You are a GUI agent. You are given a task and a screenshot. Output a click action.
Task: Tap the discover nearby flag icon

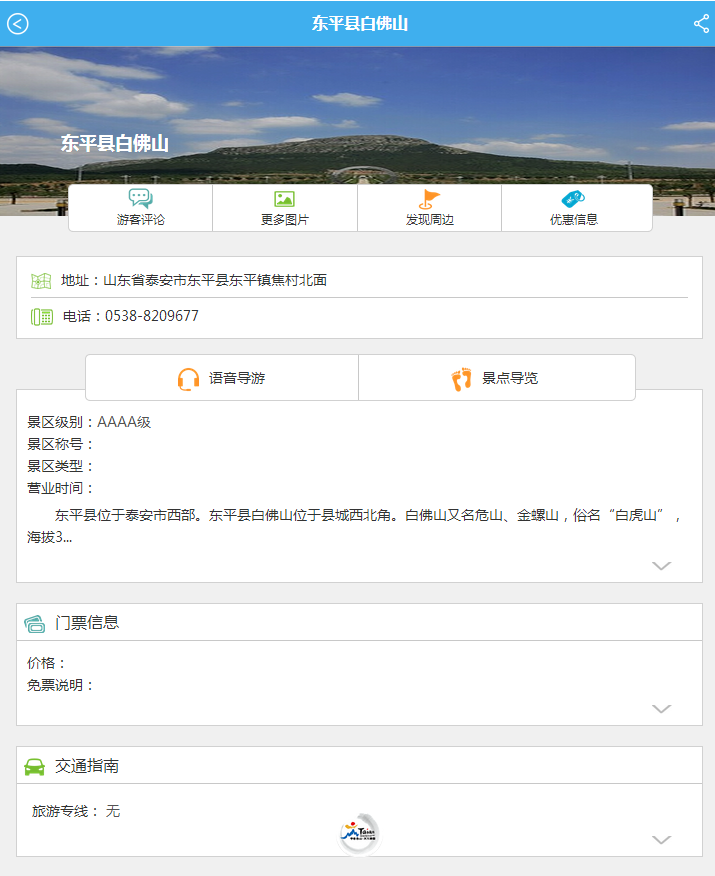429,199
